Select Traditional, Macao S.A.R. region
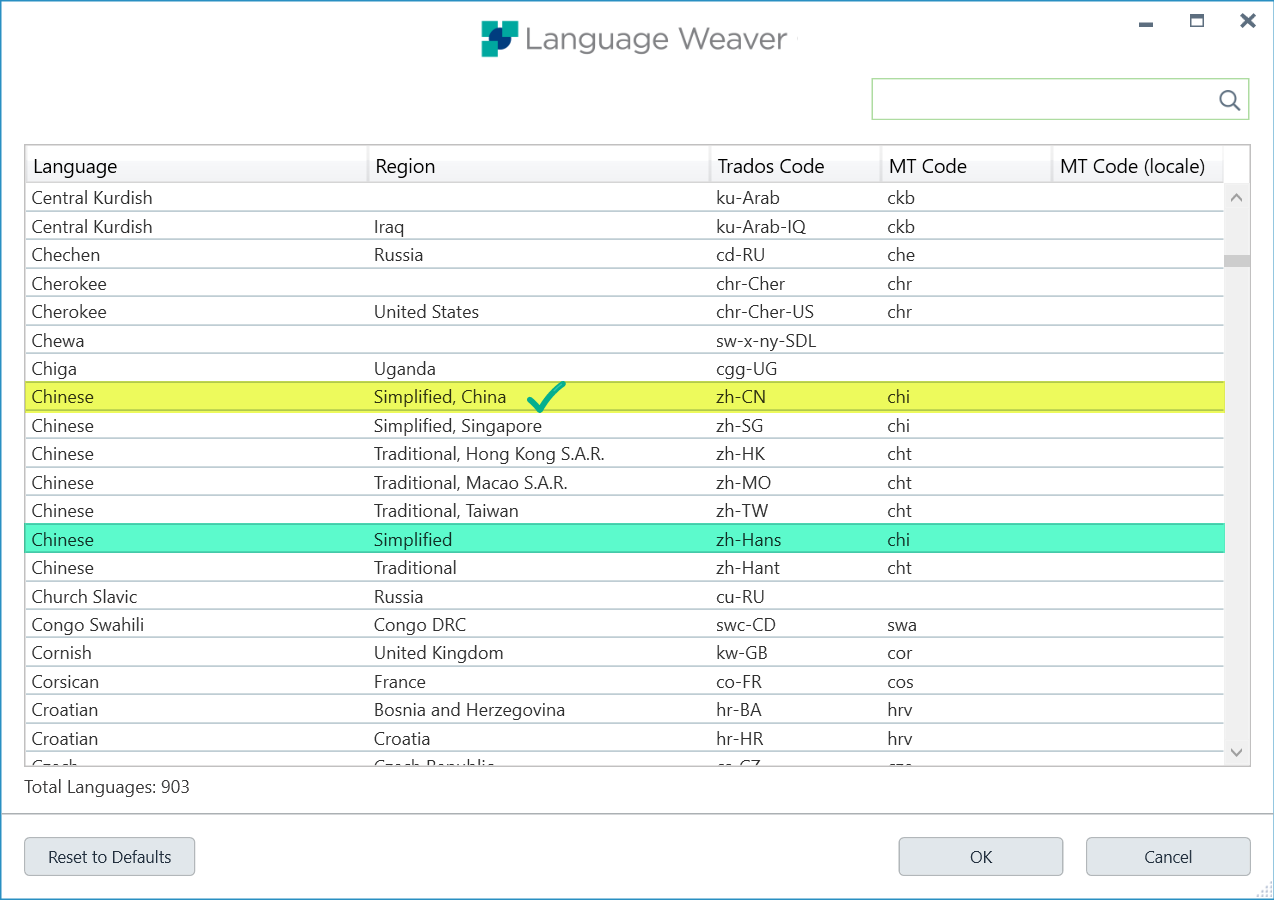The height and width of the screenshot is (900, 1274). click(471, 483)
